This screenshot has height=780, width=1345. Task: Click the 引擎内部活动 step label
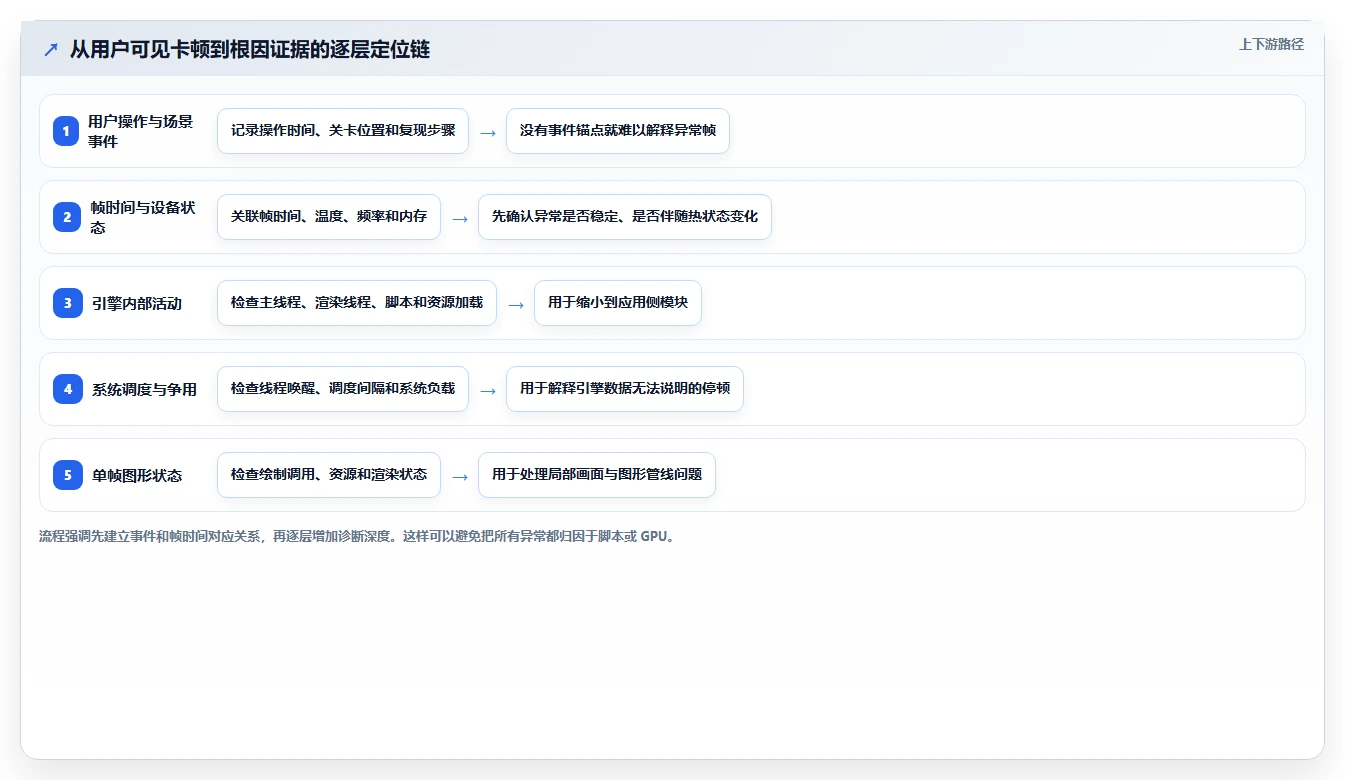[x=137, y=303]
